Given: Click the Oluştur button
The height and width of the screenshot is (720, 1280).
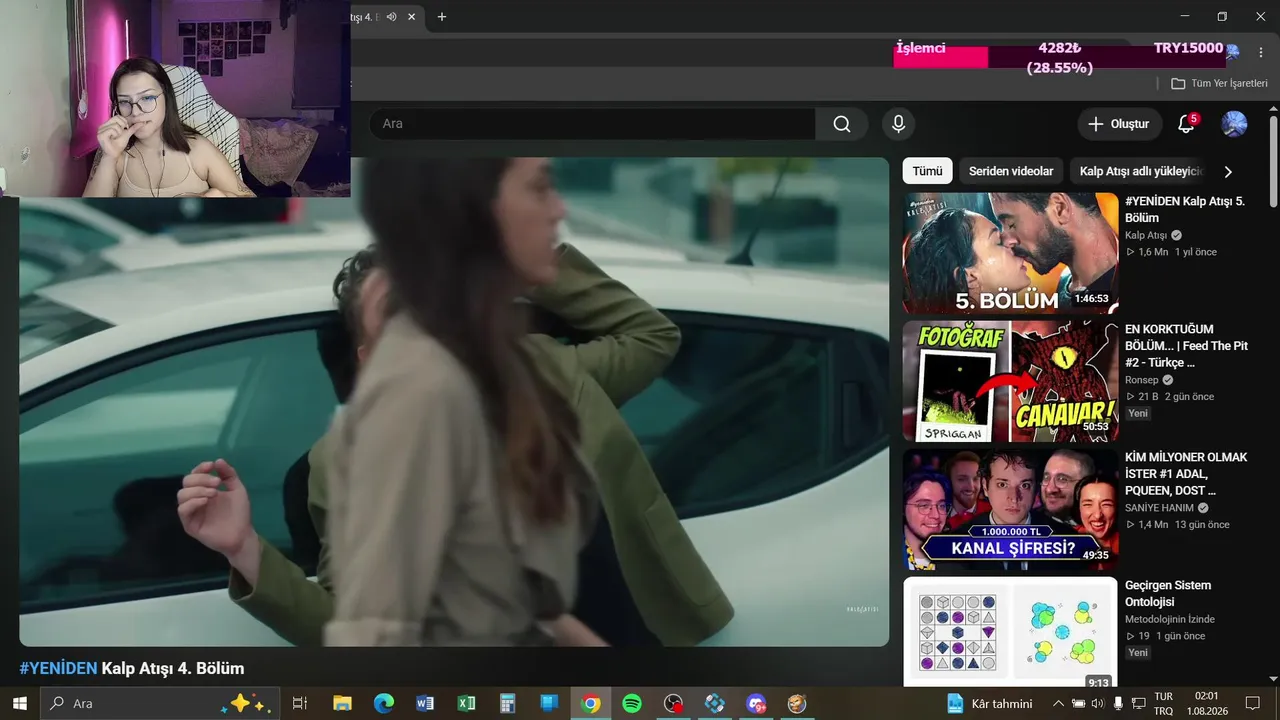Looking at the screenshot, I should click(x=1120, y=124).
